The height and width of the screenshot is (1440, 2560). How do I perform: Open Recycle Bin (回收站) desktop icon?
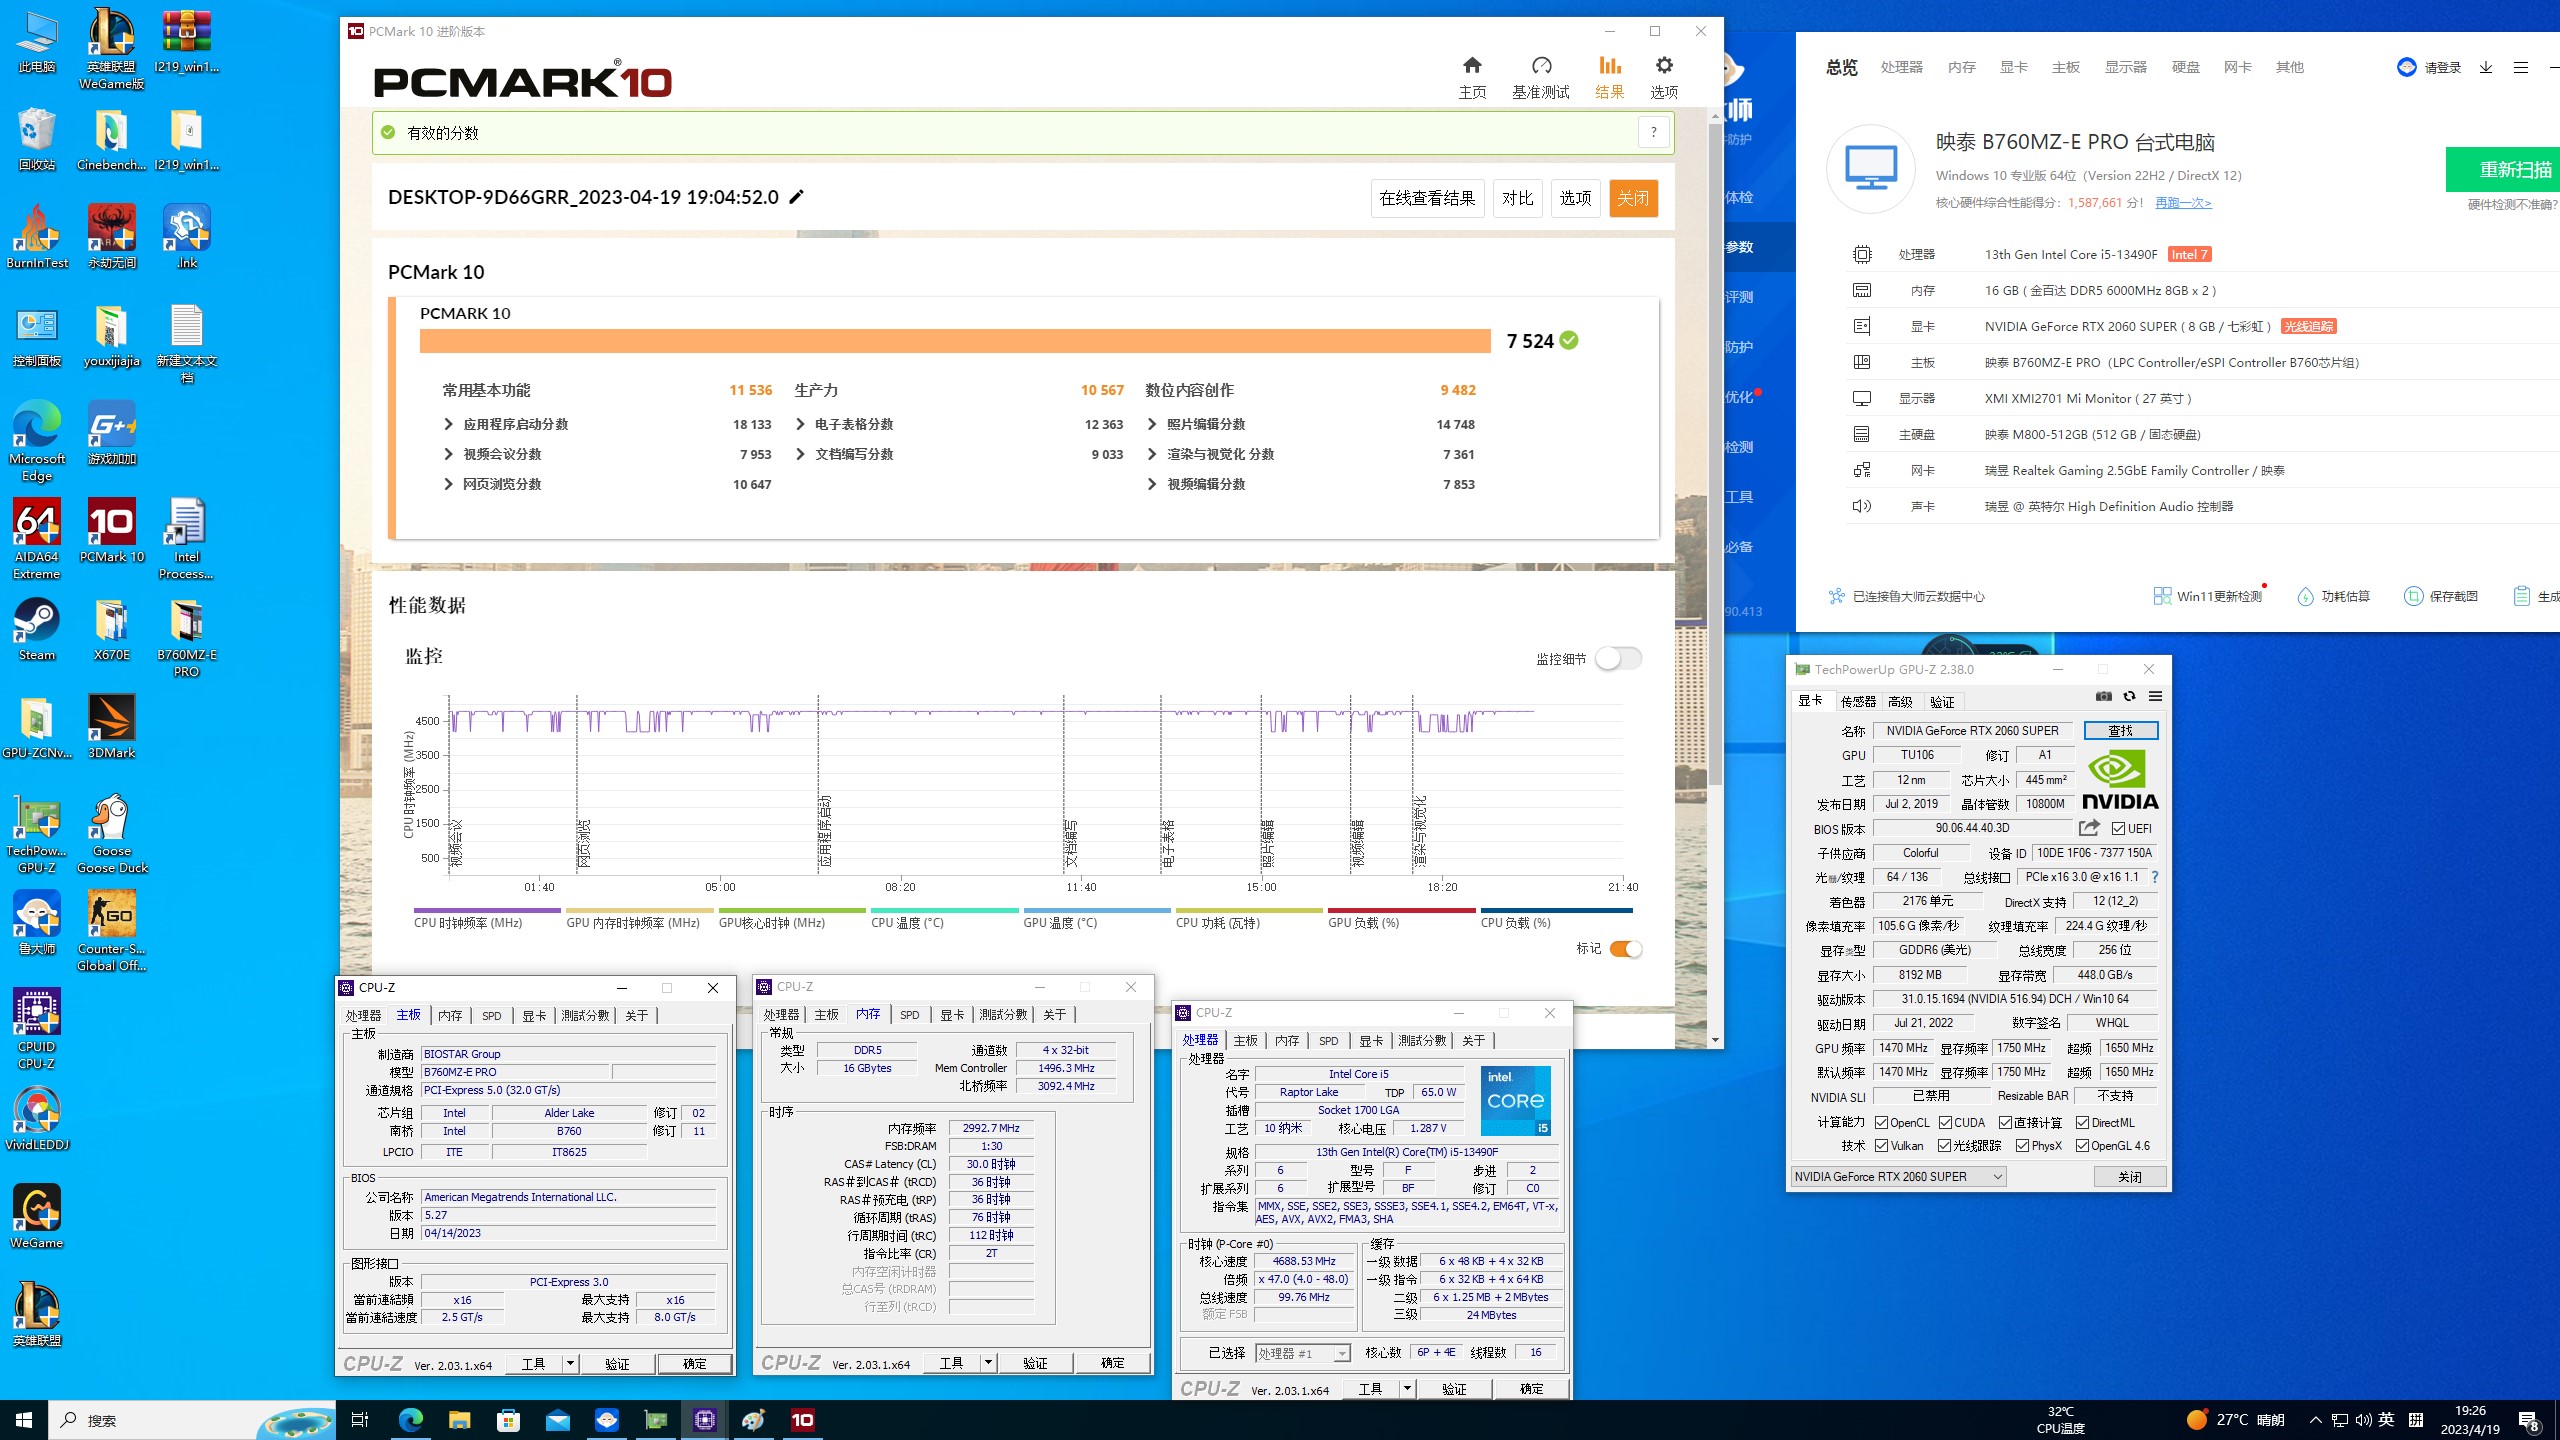[x=37, y=139]
